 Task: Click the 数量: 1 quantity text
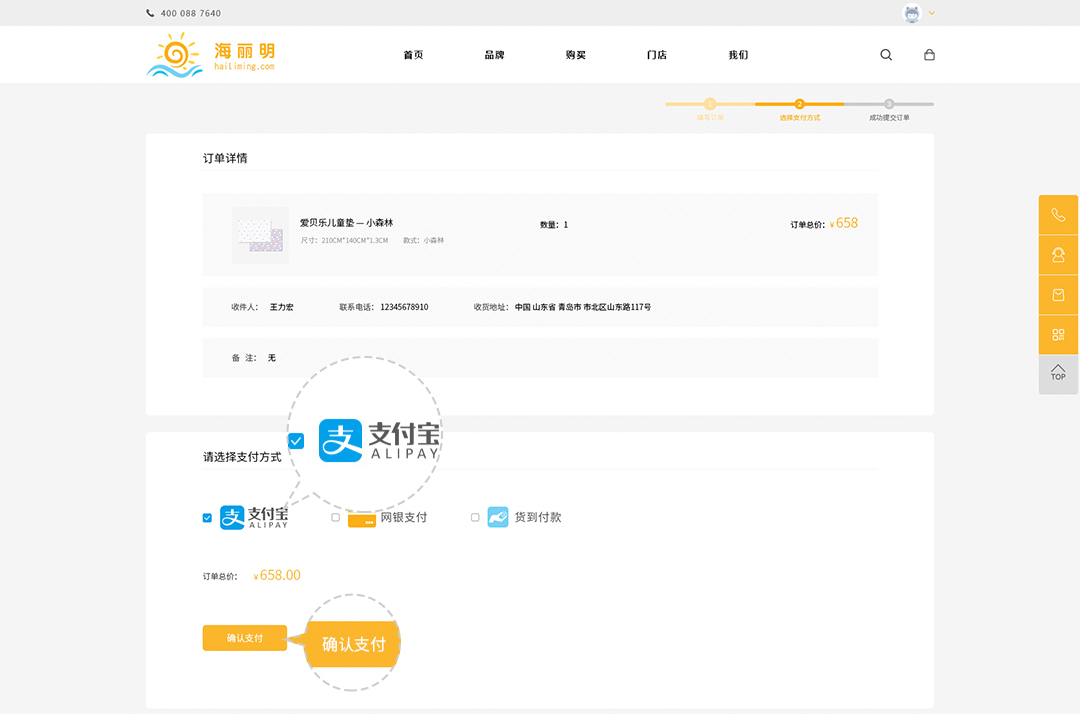pos(554,224)
